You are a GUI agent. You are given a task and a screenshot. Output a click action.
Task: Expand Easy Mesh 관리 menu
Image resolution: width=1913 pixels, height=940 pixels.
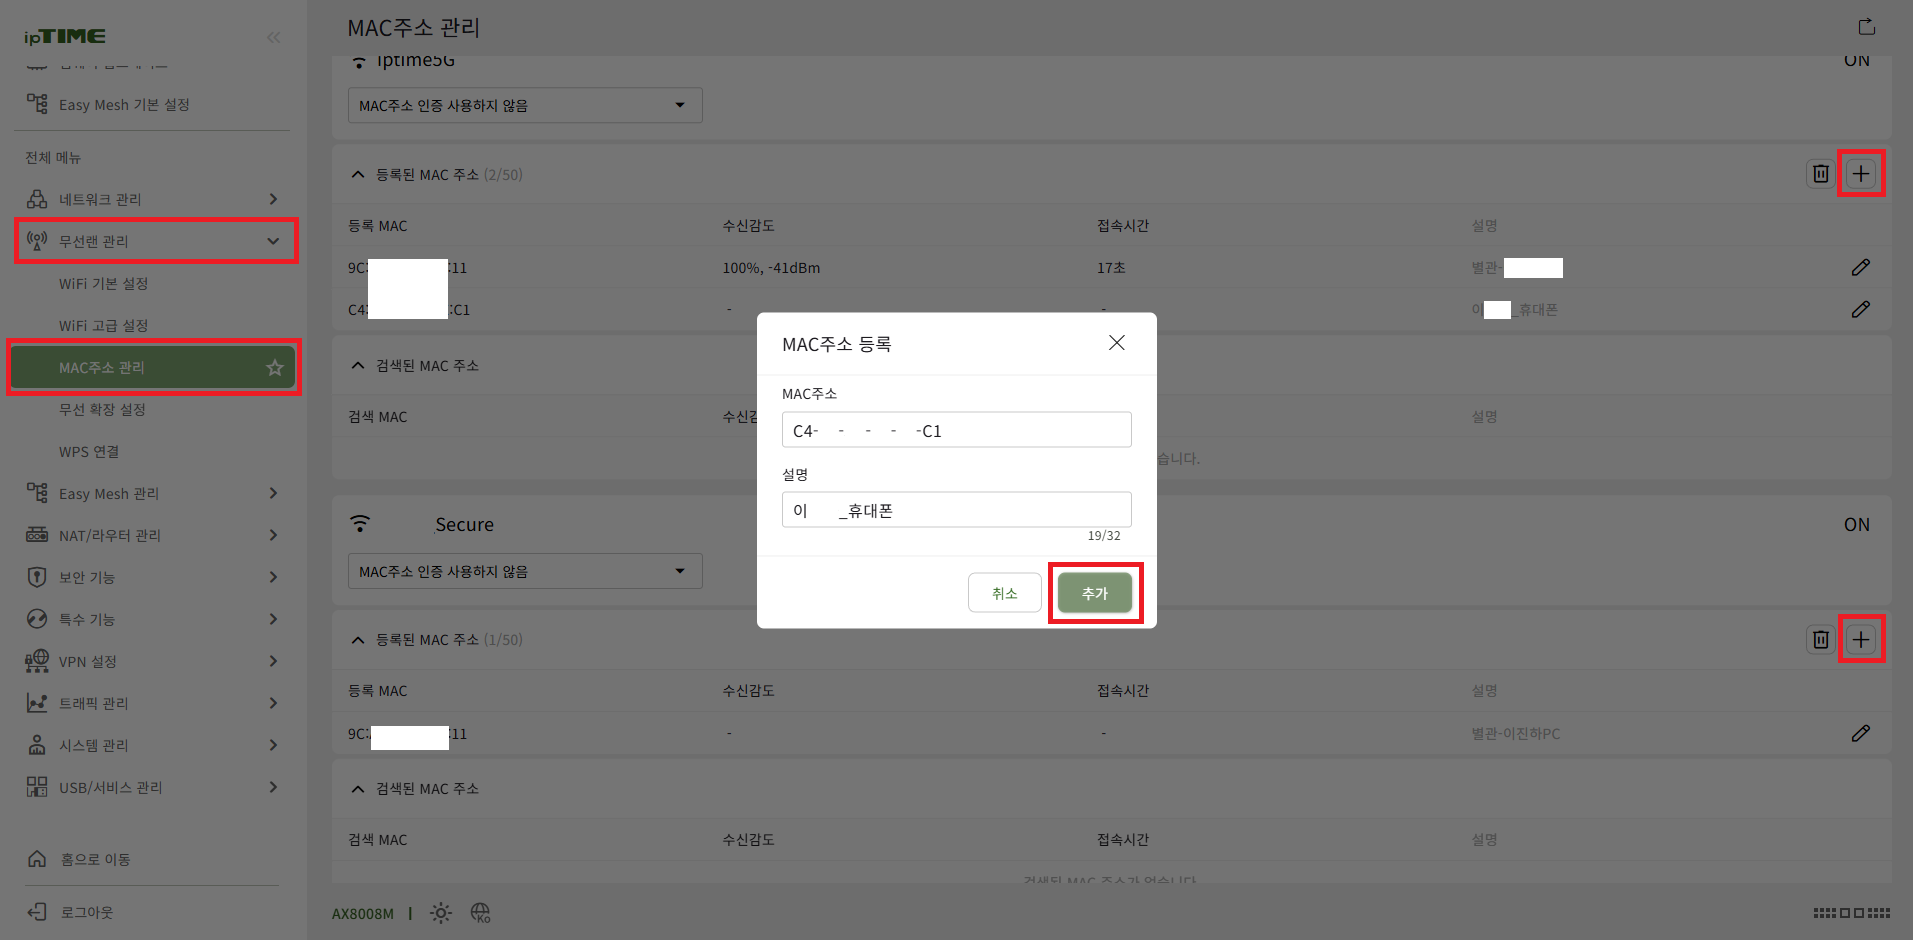[152, 493]
